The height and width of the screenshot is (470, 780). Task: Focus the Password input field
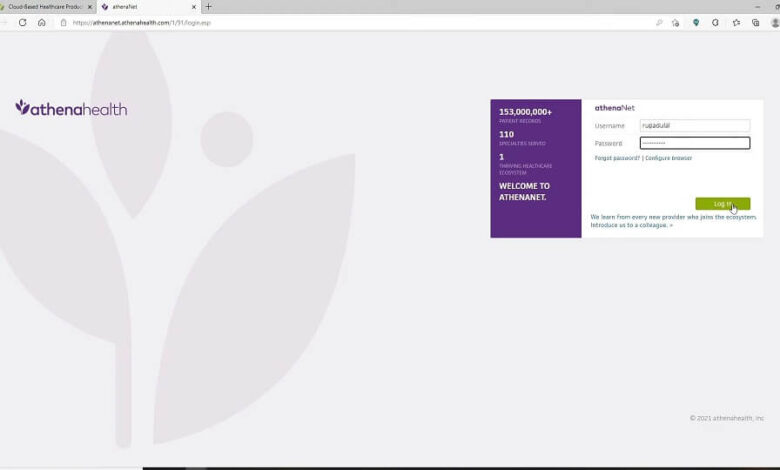694,143
